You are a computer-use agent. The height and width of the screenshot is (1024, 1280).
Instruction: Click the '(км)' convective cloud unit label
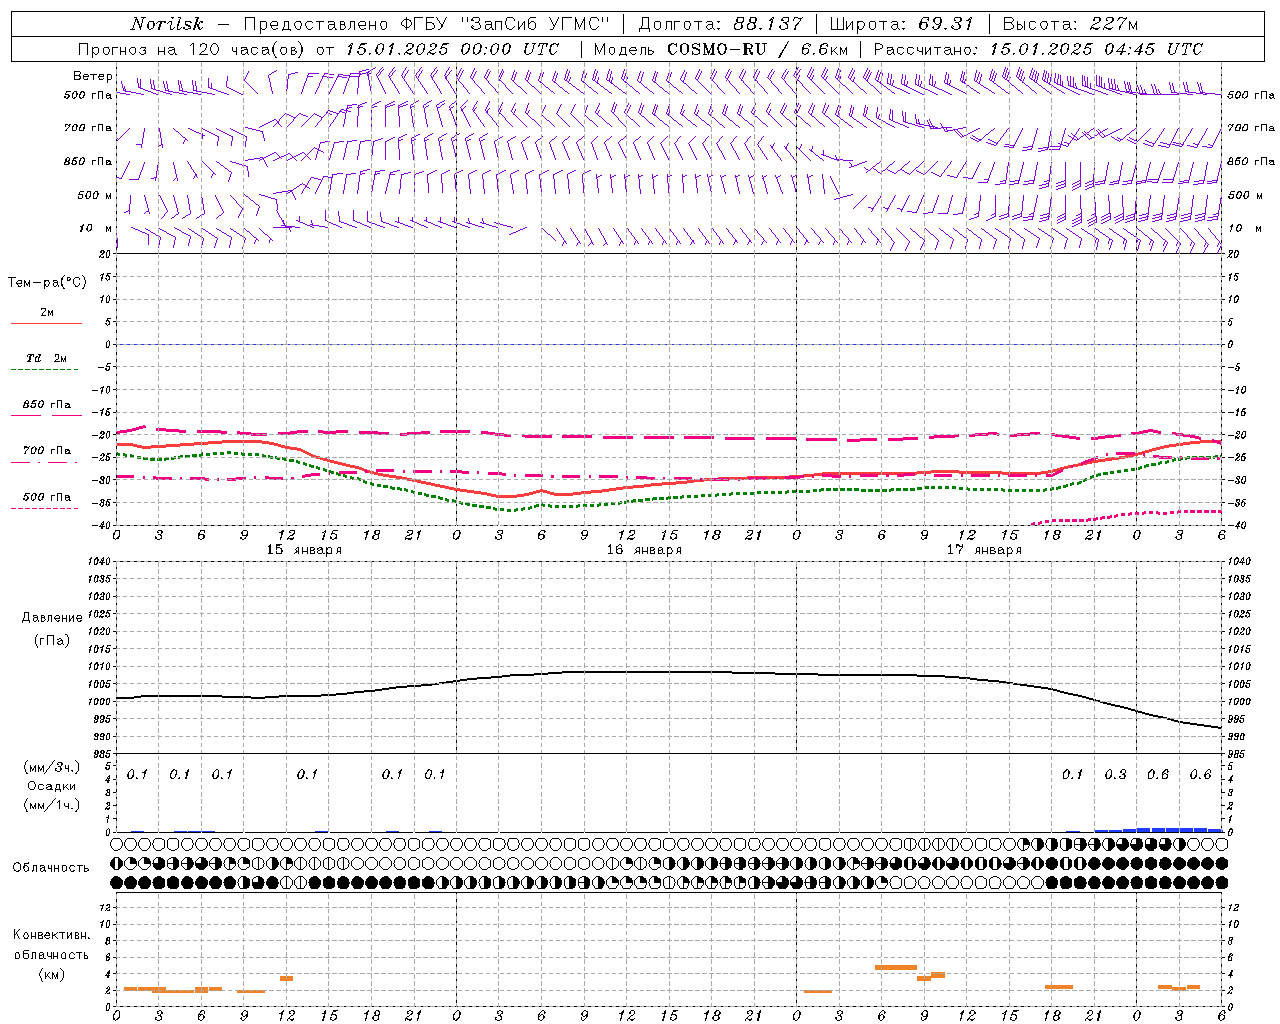pos(51,974)
